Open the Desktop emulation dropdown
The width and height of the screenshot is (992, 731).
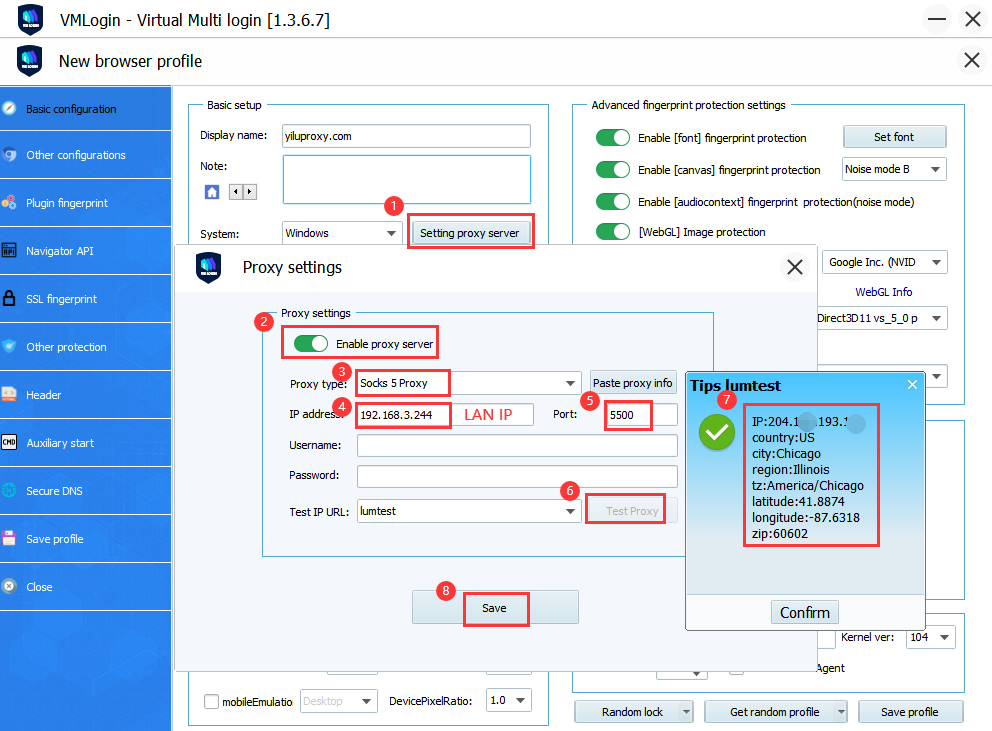pyautogui.click(x=338, y=701)
